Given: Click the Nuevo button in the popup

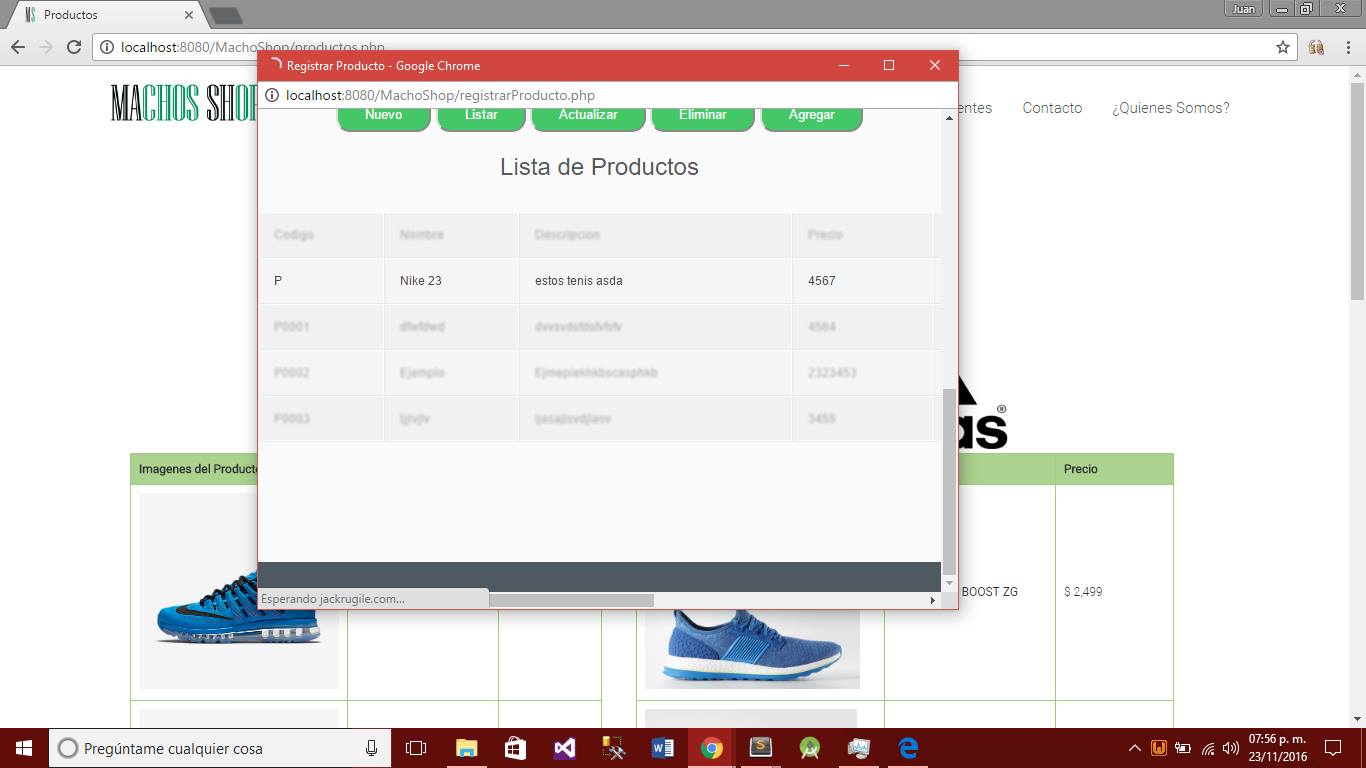Looking at the screenshot, I should point(384,118).
